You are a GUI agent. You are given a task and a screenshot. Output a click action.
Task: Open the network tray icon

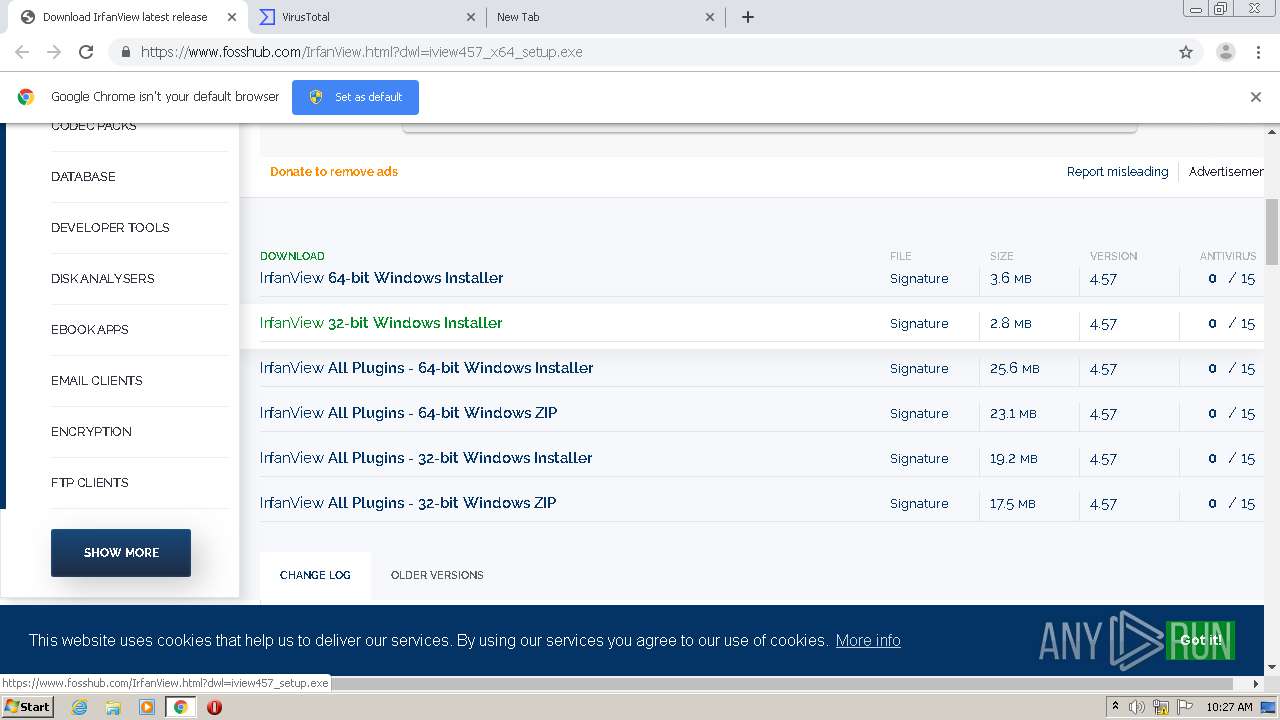1161,707
